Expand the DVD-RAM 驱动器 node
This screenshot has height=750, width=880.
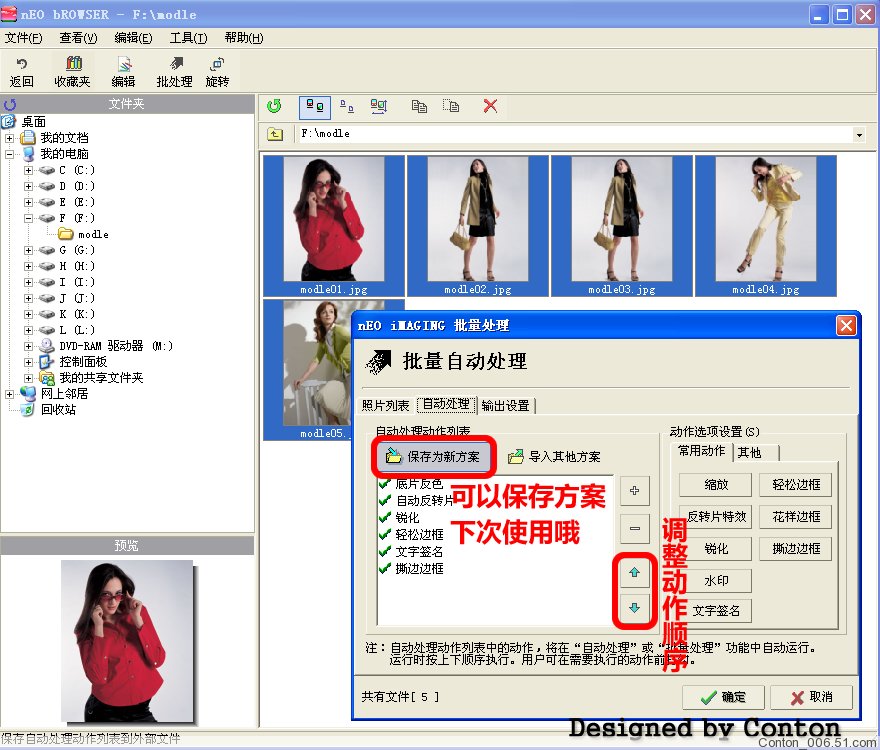pos(29,346)
